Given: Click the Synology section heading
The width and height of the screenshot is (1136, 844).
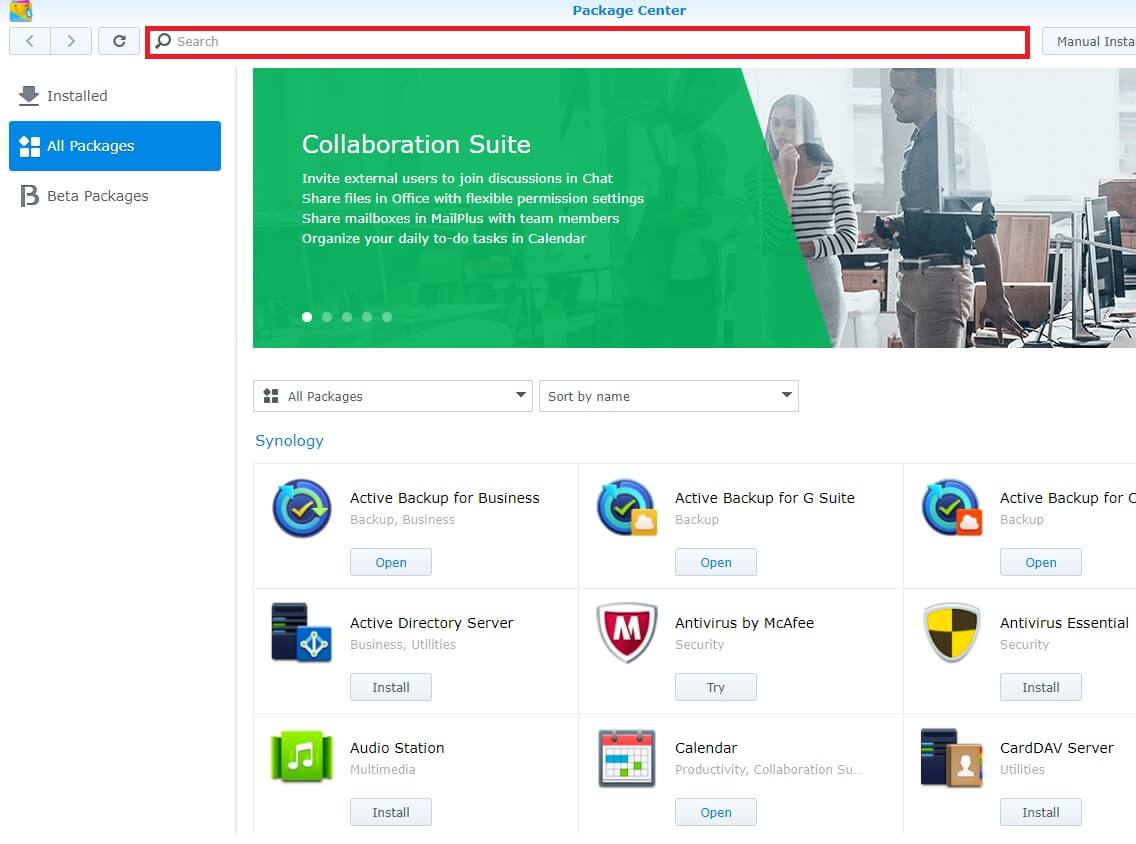Looking at the screenshot, I should (289, 440).
